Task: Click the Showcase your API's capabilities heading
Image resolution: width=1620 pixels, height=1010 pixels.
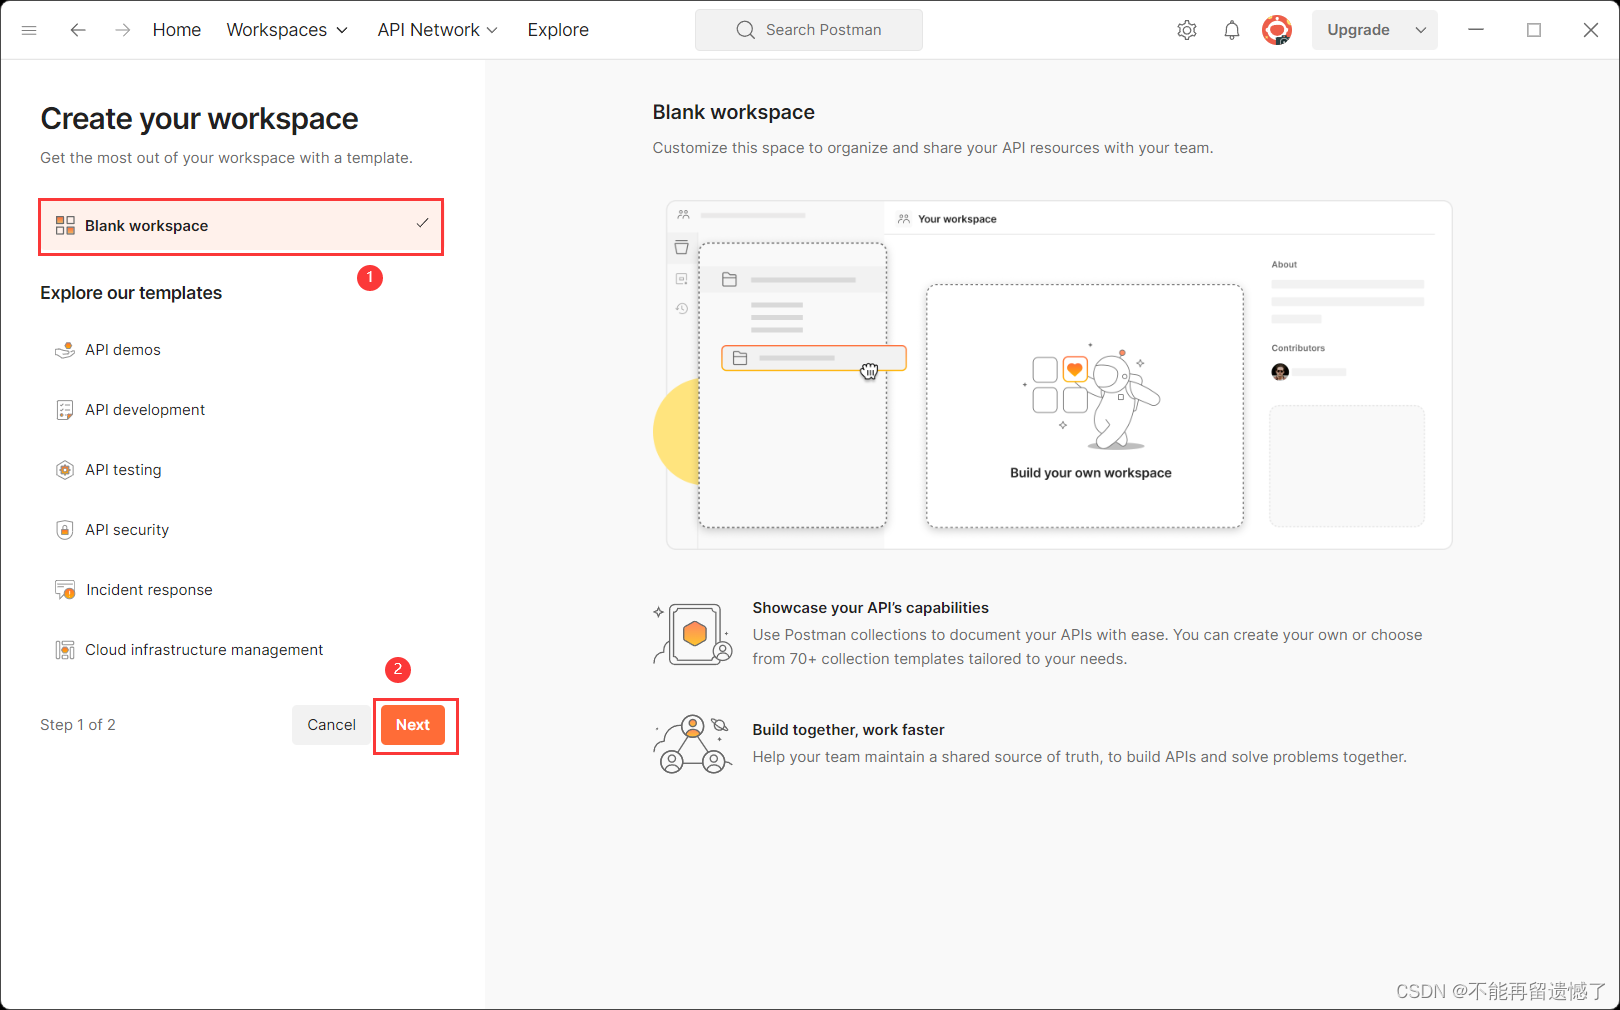Action: click(870, 608)
